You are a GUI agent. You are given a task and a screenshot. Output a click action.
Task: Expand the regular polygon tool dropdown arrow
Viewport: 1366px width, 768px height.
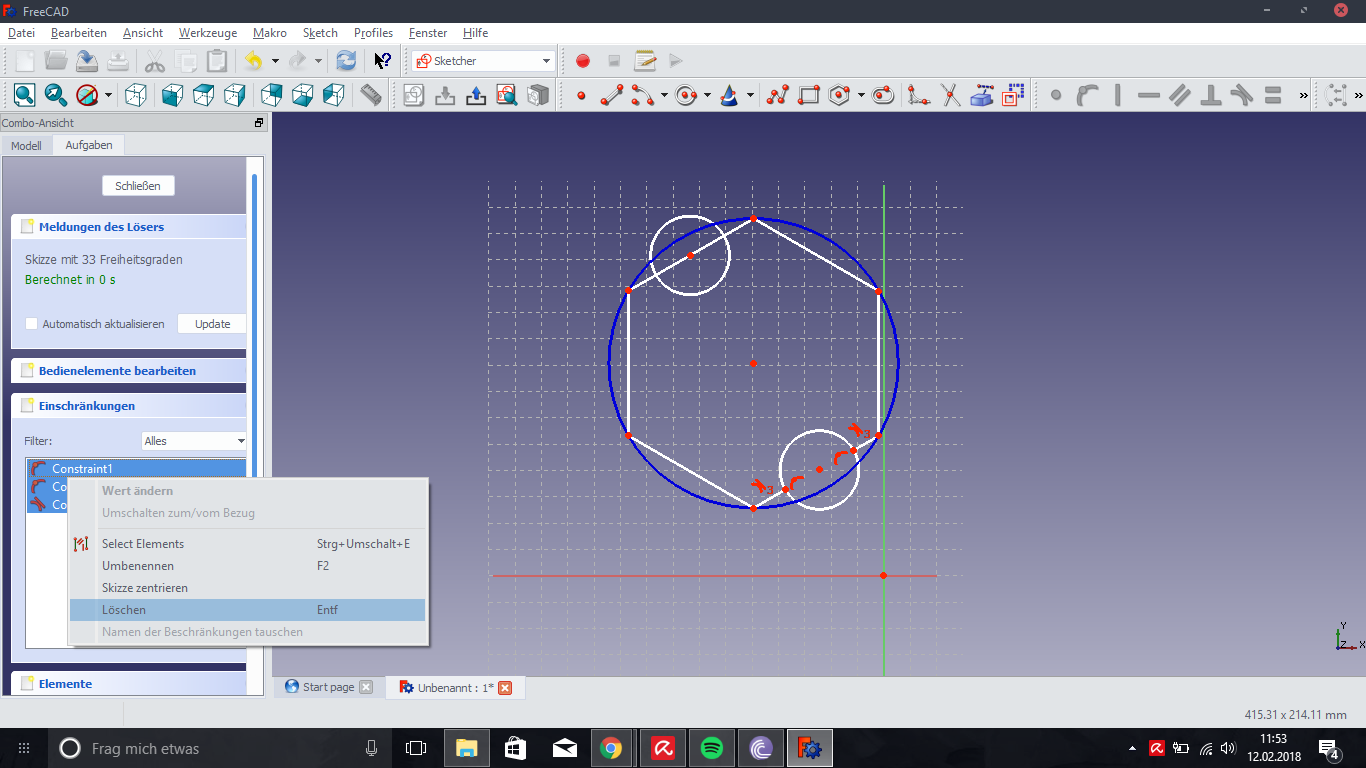[x=861, y=96]
